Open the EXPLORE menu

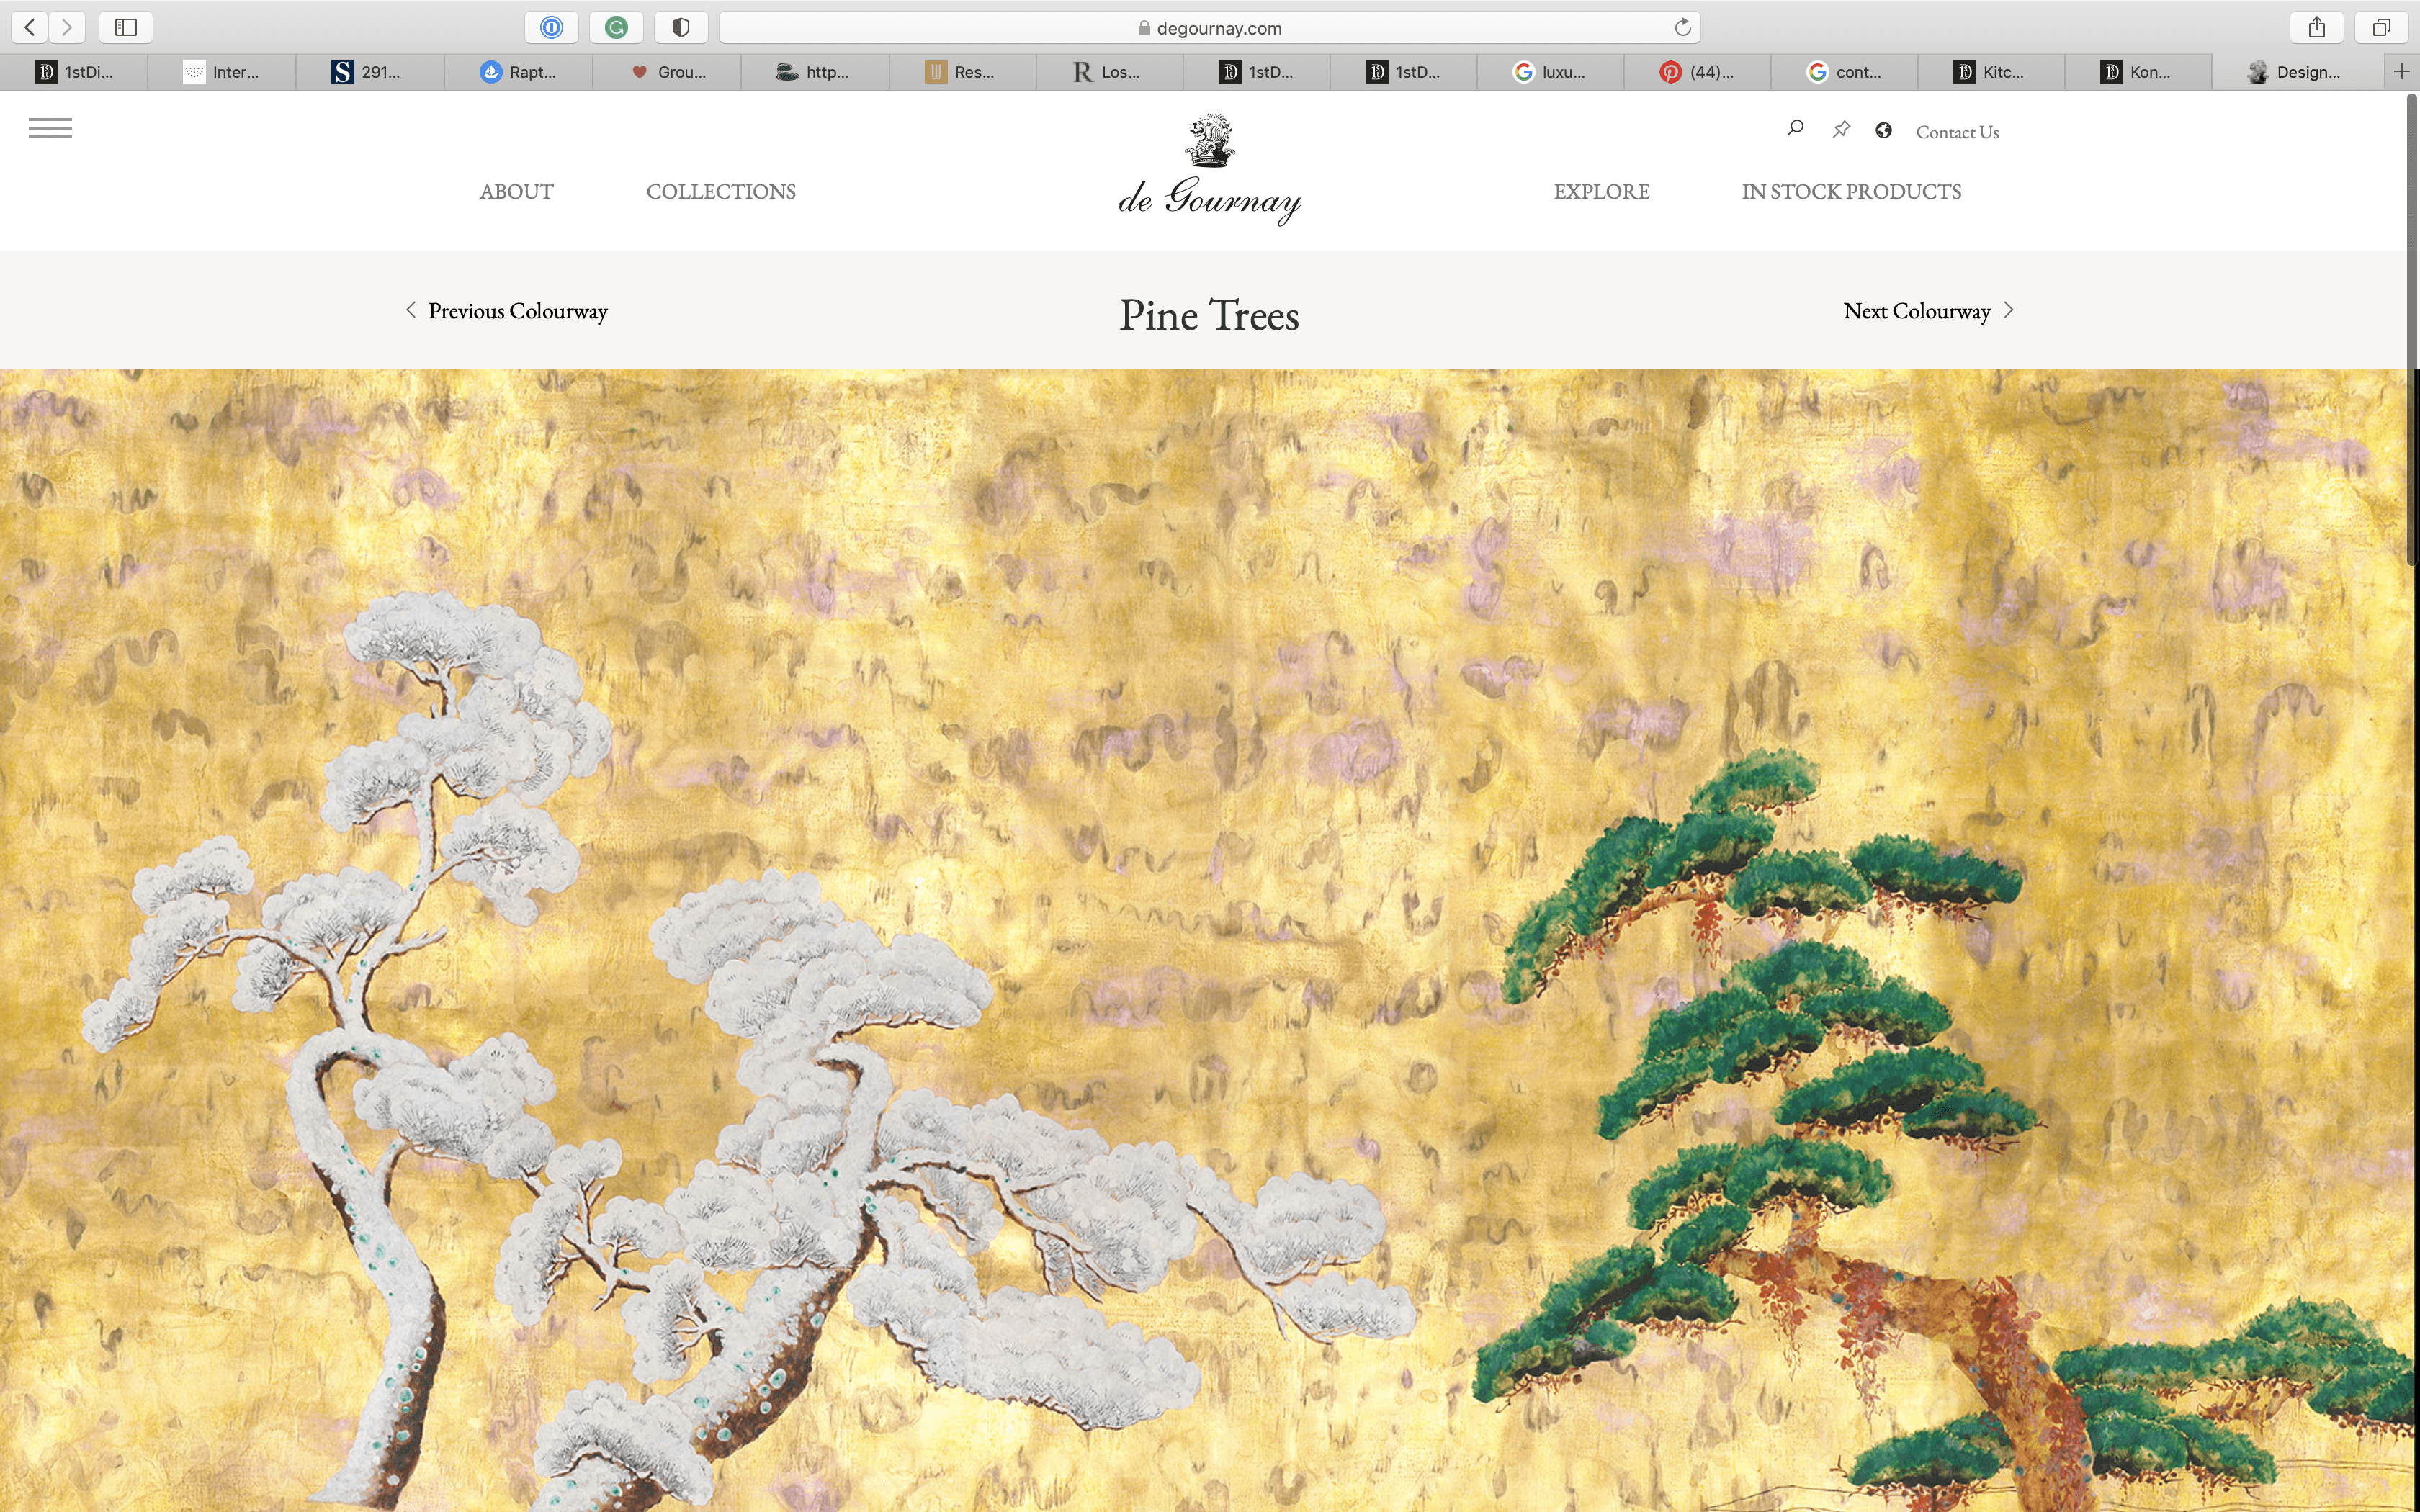tap(1601, 191)
